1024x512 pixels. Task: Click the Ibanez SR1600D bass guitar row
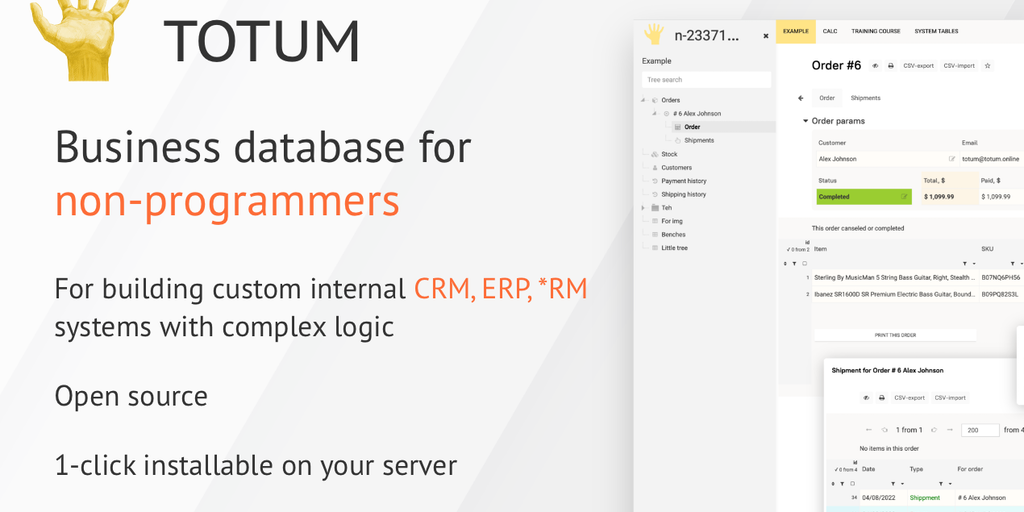tap(895, 295)
